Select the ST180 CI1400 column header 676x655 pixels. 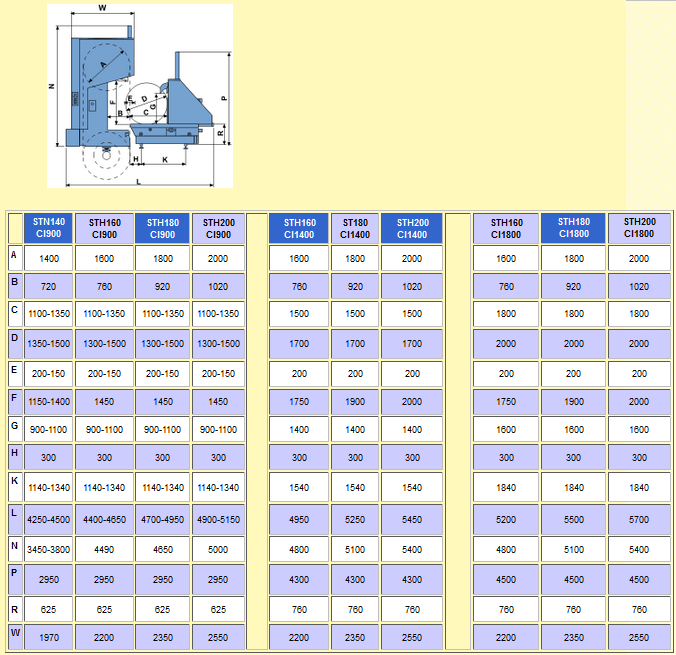coord(355,228)
